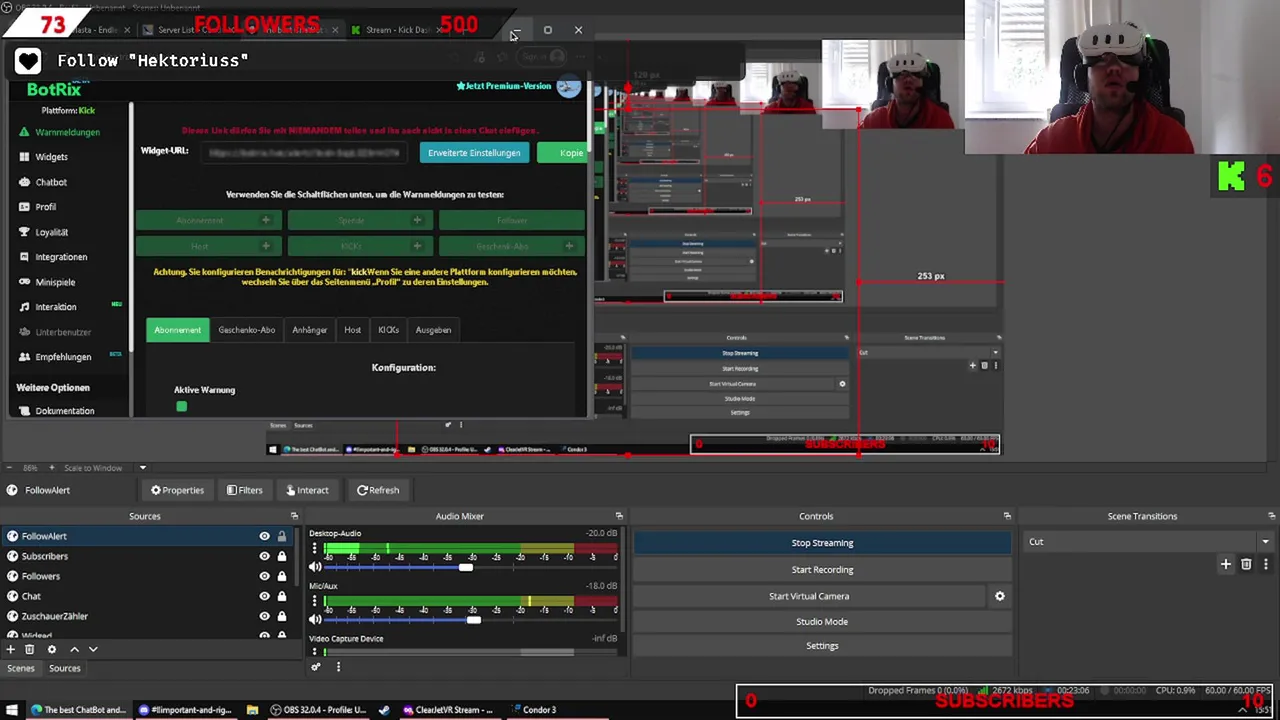The image size is (1280, 720).
Task: Open Loyalität in BotRix sidebar
Action: click(51, 232)
